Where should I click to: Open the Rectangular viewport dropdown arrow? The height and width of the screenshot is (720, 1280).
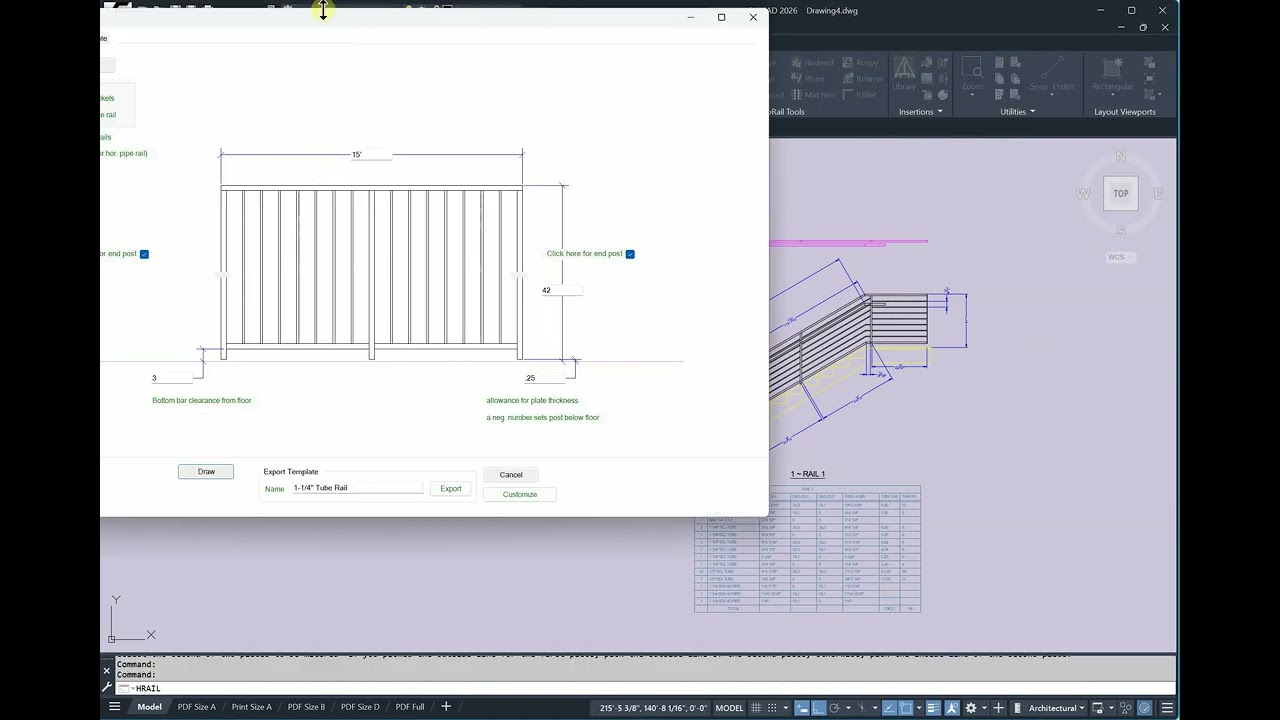pyautogui.click(x=1113, y=96)
